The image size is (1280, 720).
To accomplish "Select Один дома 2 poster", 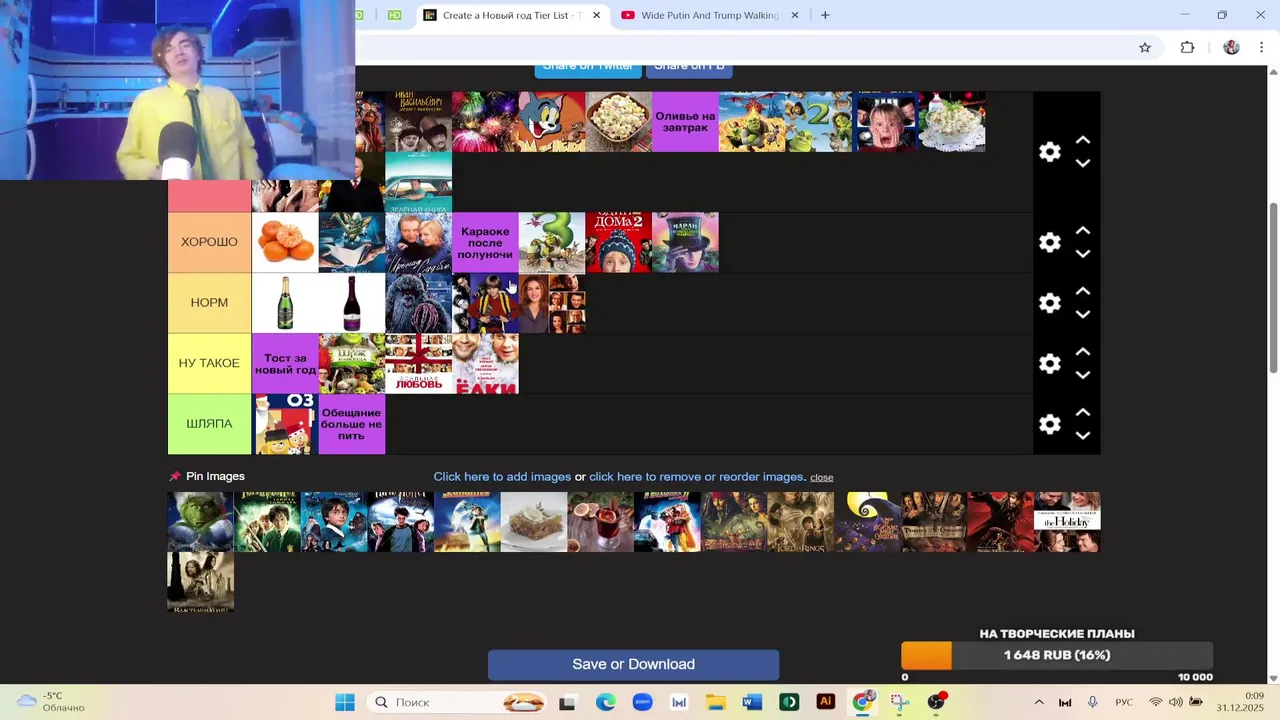I will coord(618,242).
